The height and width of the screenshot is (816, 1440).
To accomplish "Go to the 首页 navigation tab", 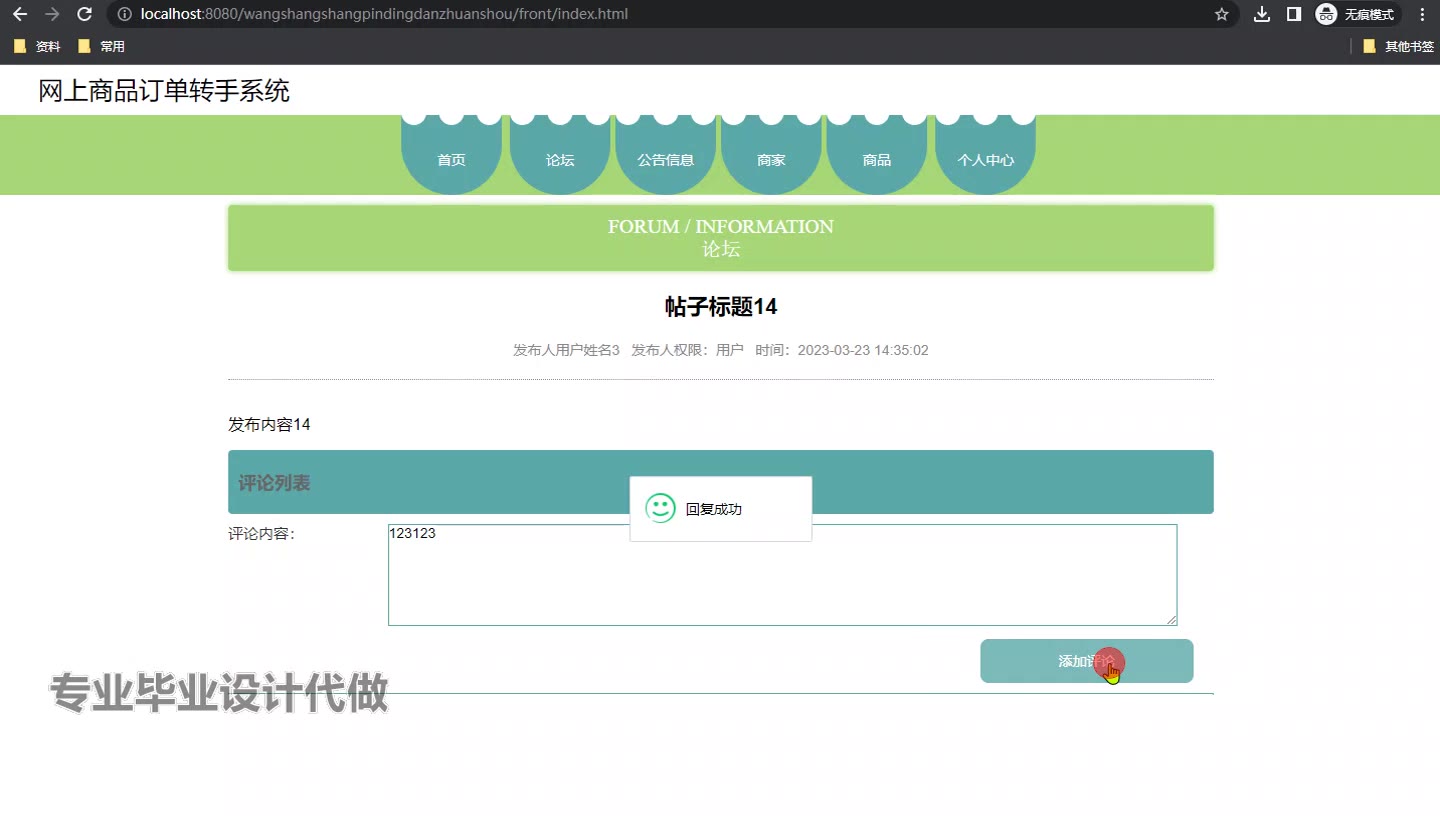I will click(451, 159).
